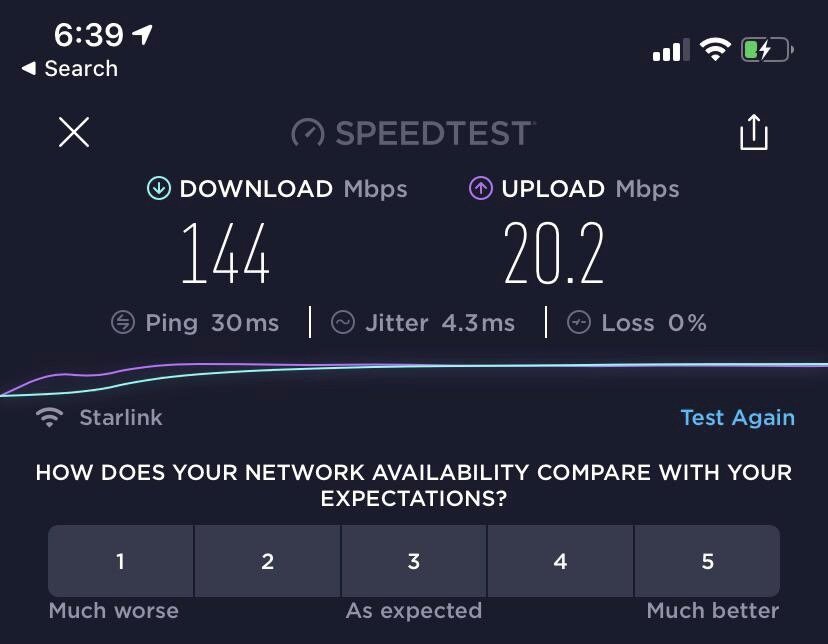Tap the Jitter wave icon

click(x=343, y=323)
